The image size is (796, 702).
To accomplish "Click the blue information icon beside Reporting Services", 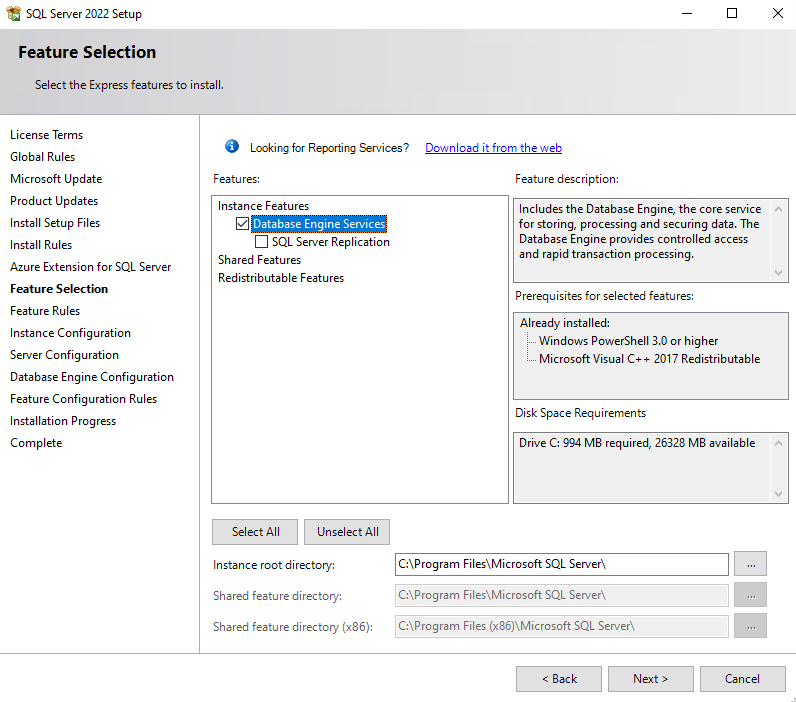I will coord(232,146).
